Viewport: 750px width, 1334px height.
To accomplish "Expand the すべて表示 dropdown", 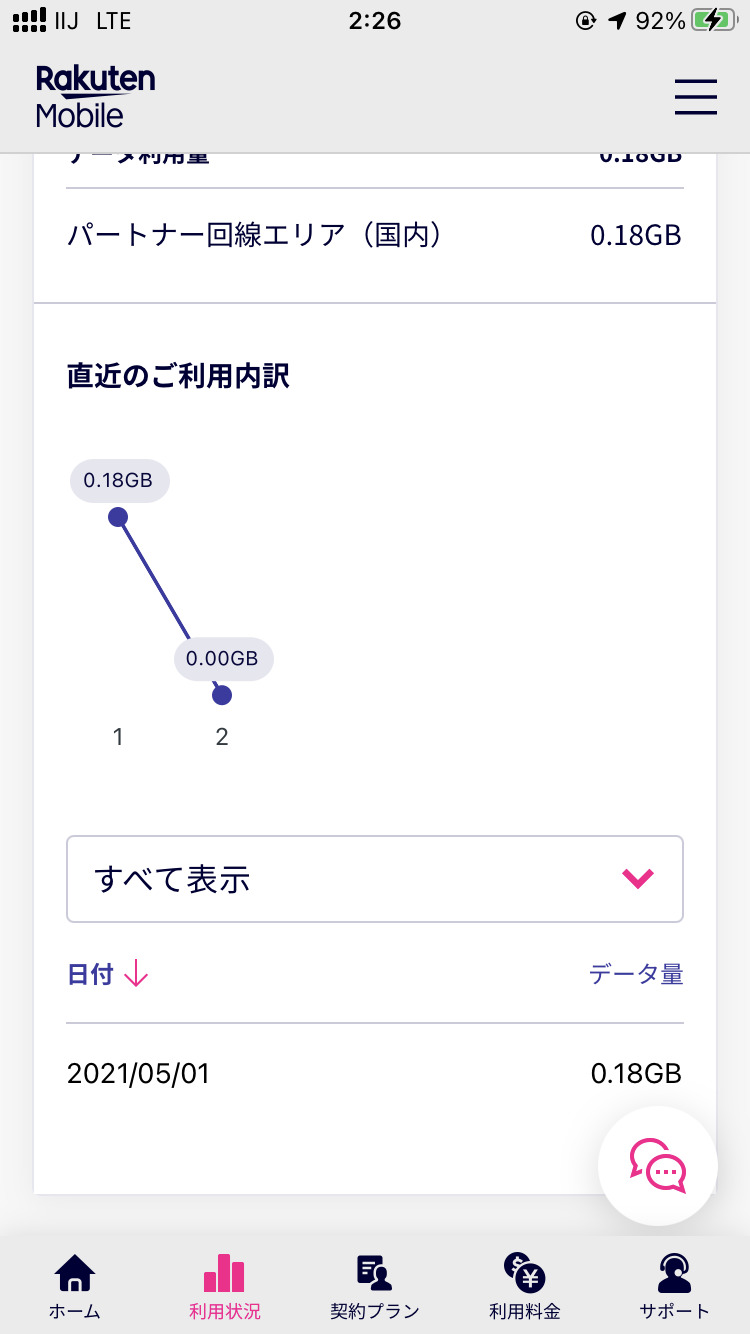I will click(374, 879).
